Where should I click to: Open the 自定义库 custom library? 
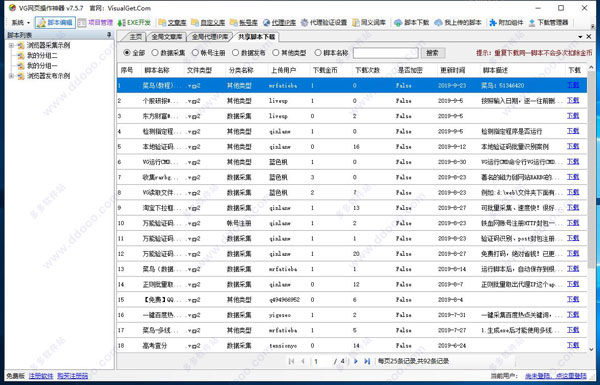(209, 23)
